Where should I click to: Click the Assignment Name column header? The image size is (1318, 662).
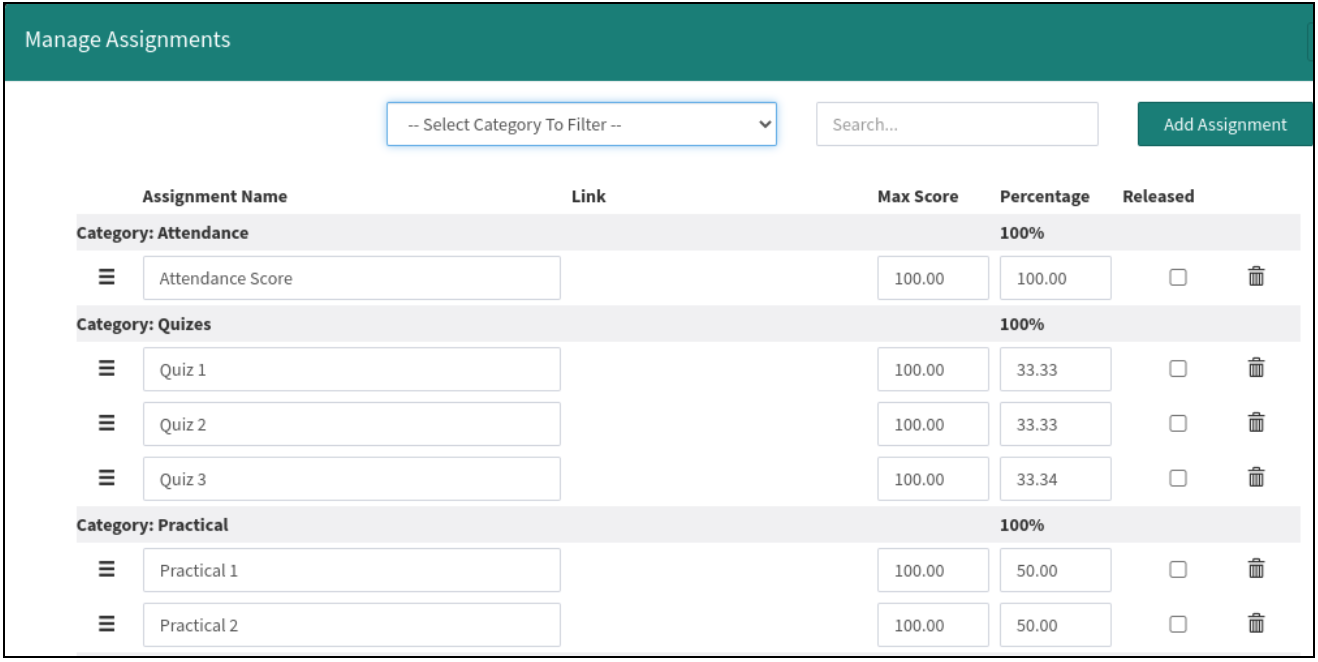coord(215,196)
